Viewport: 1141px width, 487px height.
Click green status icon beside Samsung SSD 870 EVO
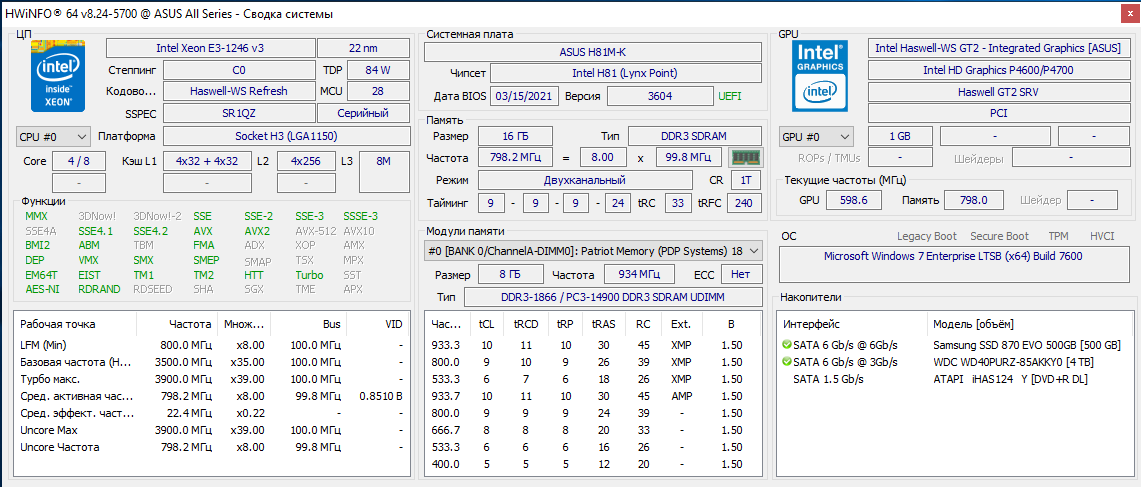(x=787, y=345)
